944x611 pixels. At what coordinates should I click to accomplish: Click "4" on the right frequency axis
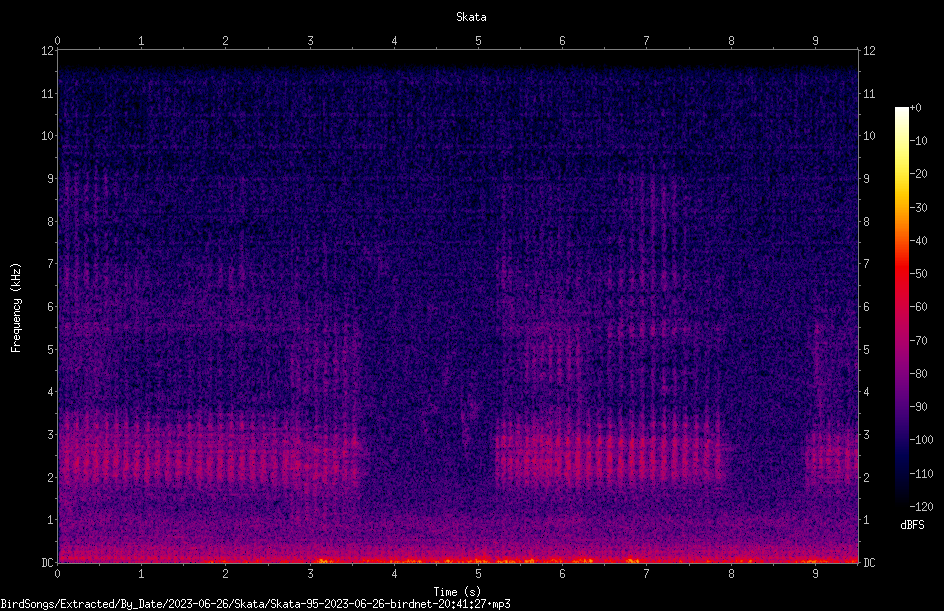[866, 392]
